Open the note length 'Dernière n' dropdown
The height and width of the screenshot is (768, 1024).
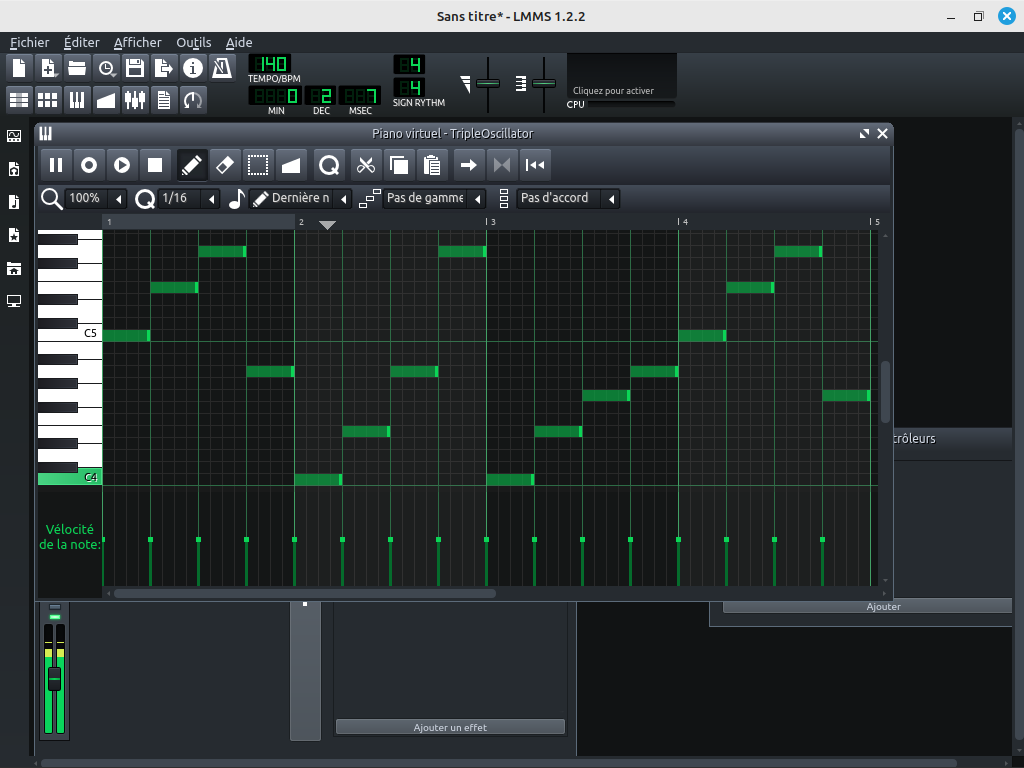point(300,198)
